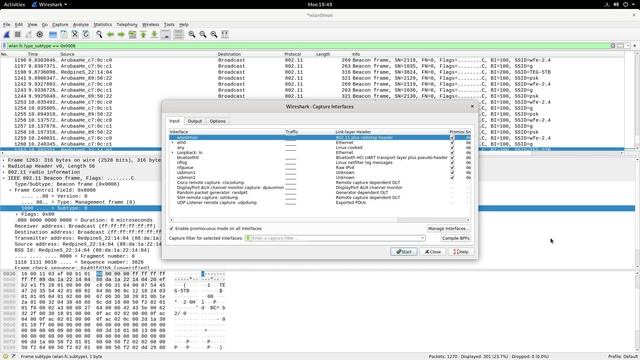Focus the capture filter input field
This screenshot has width=640, height=360.
(335, 238)
